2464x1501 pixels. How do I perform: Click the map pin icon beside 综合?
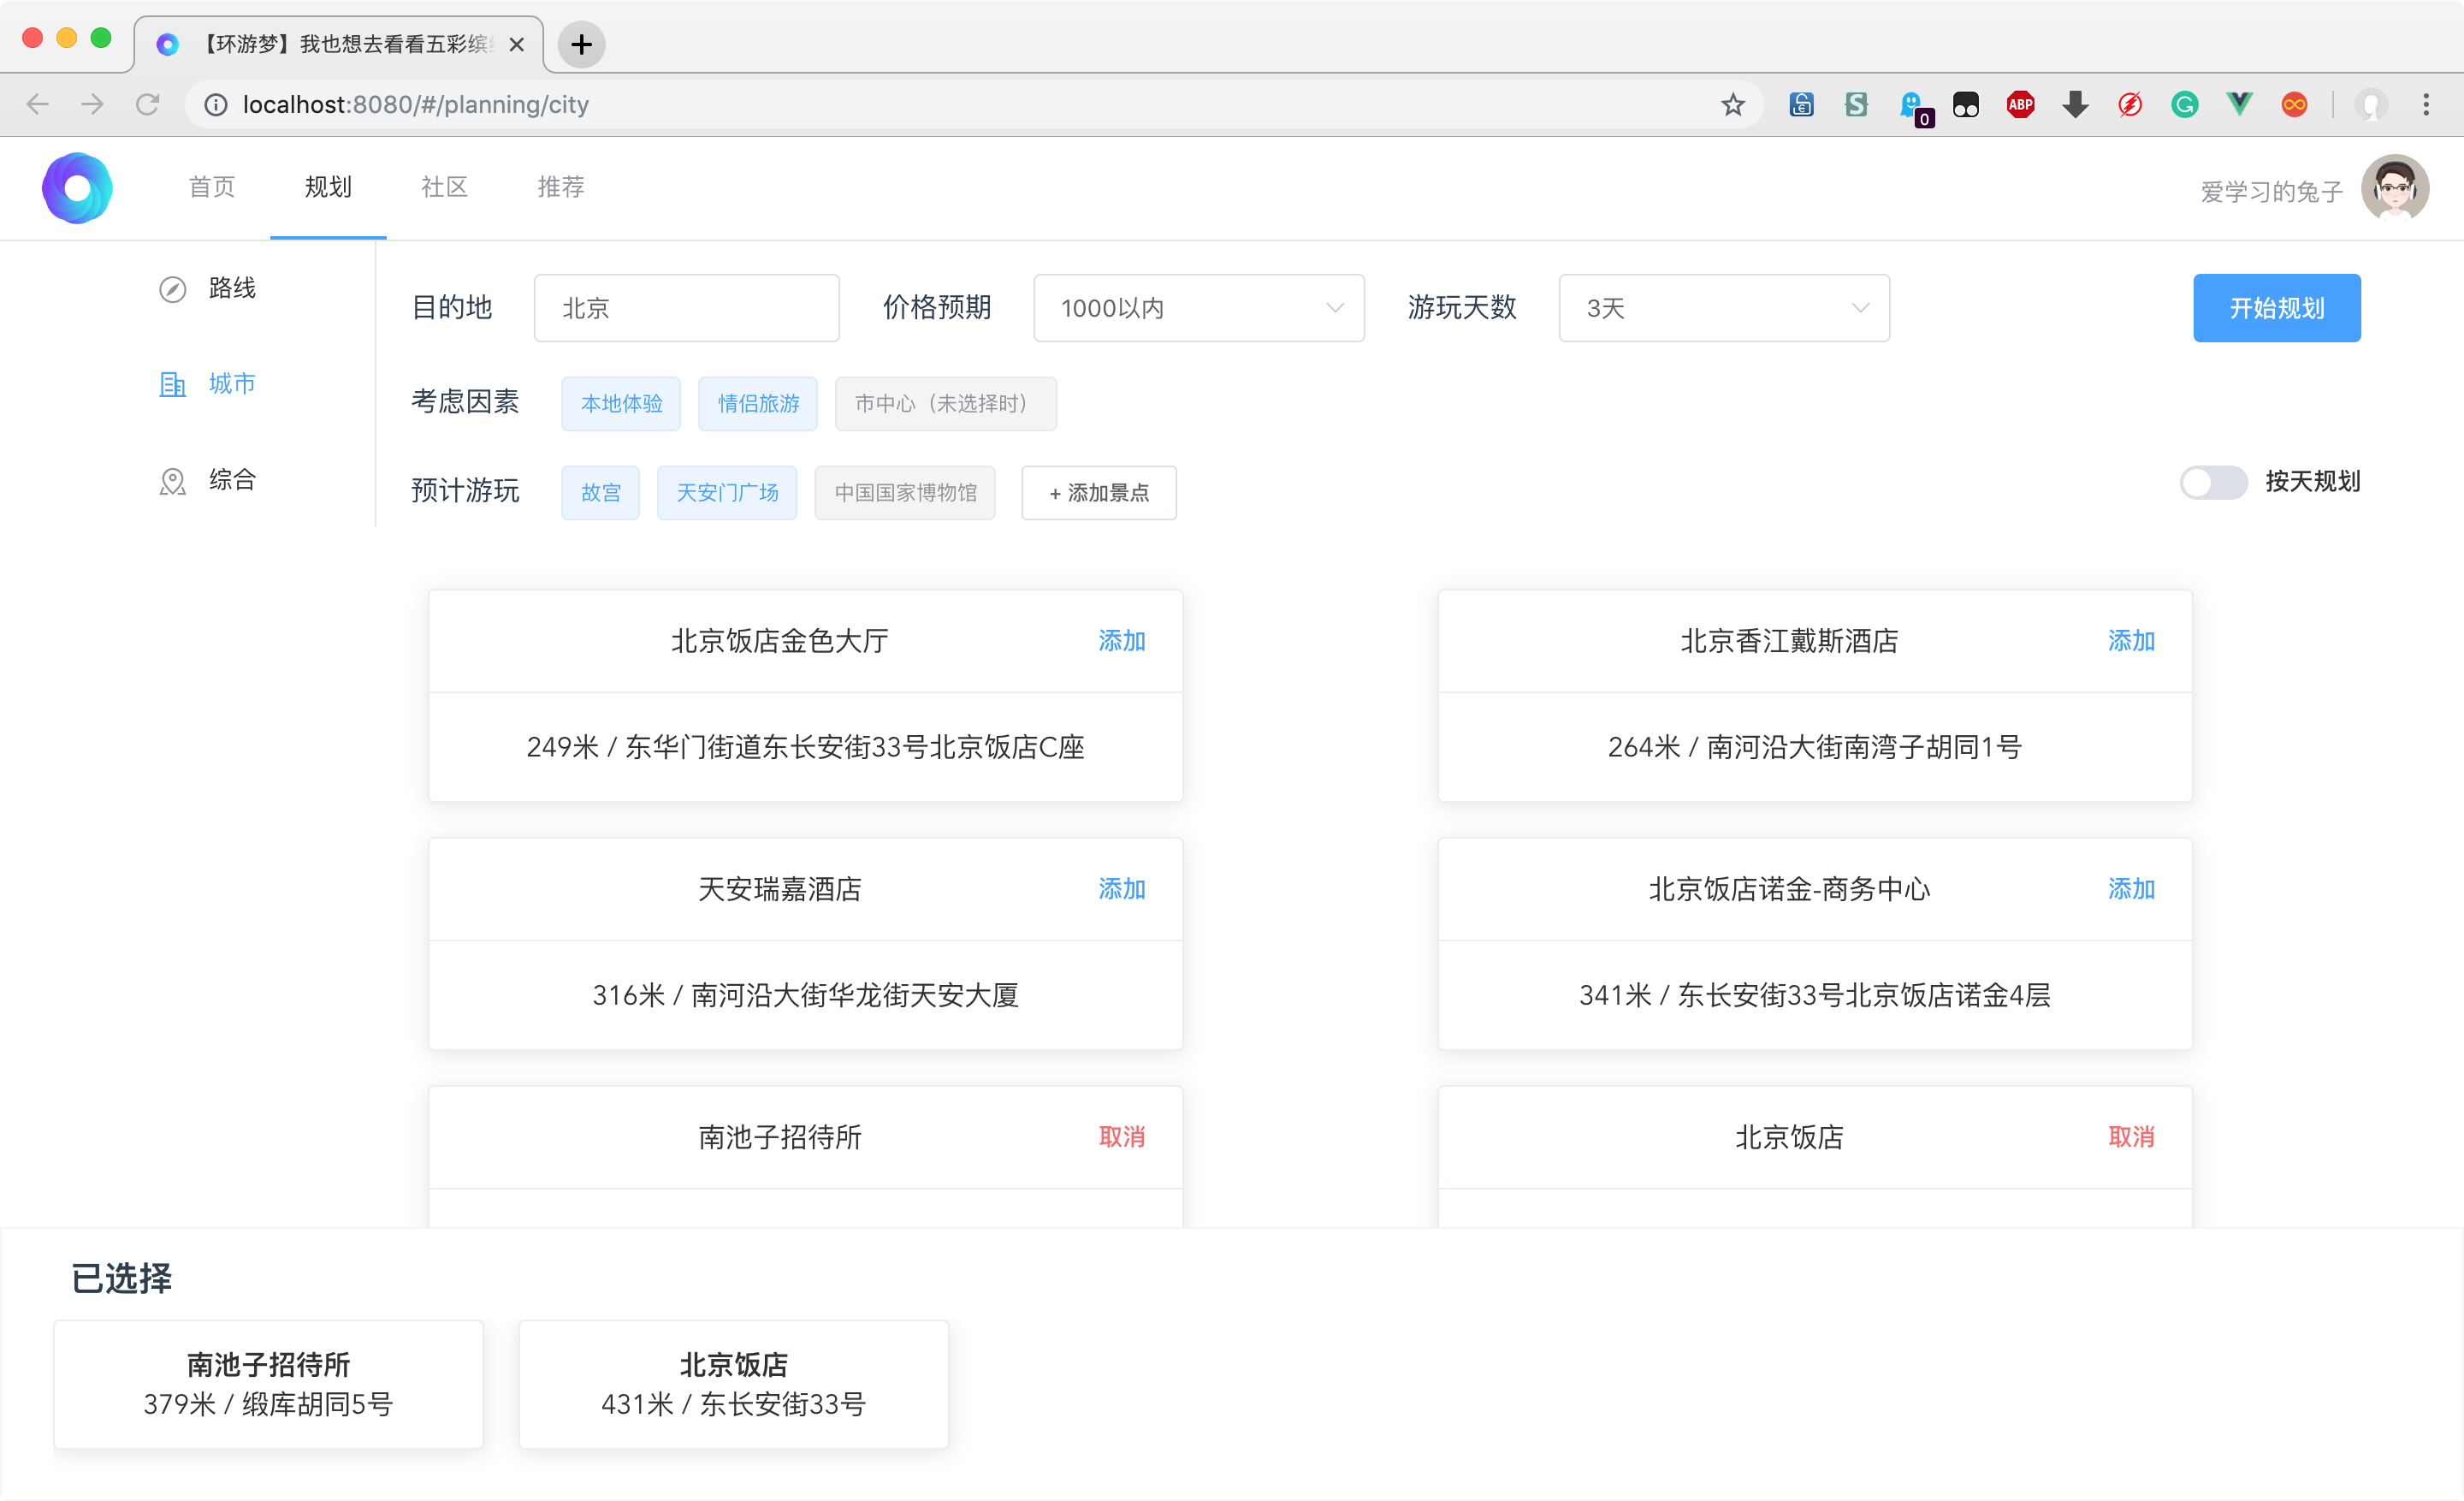[172, 481]
